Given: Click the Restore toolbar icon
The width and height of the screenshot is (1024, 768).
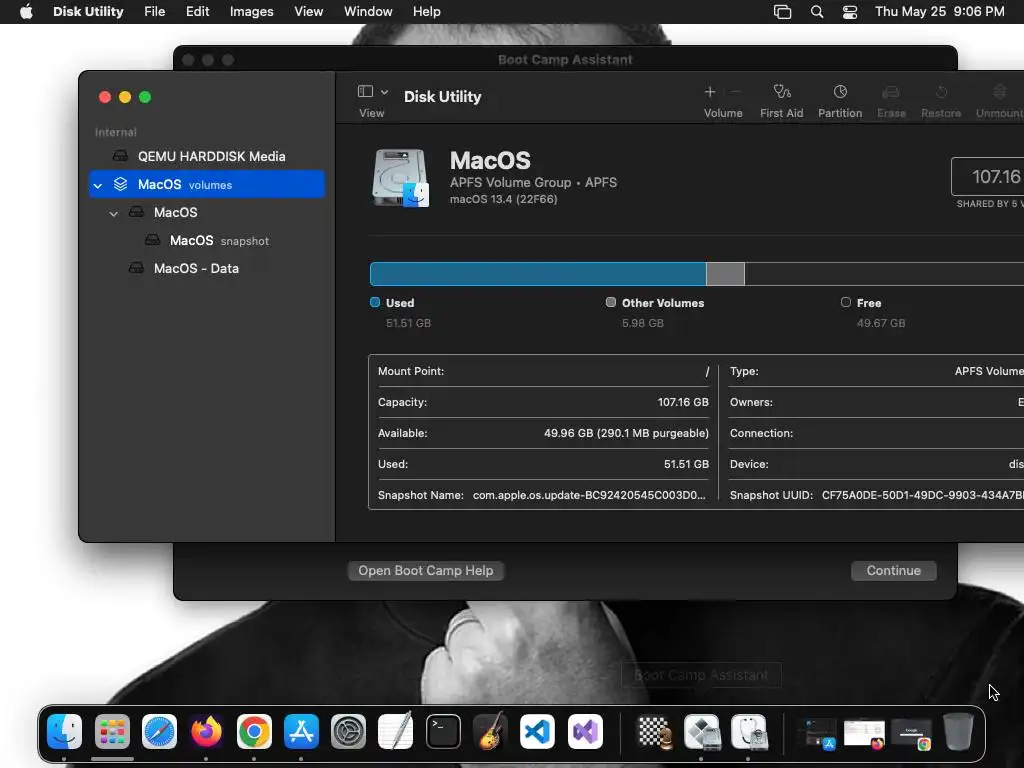Looking at the screenshot, I should click(941, 92).
